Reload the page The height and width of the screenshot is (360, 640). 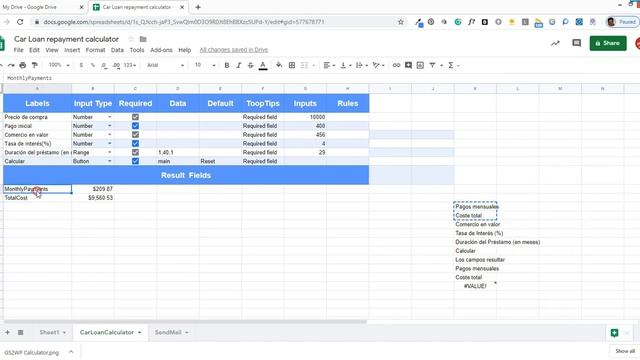point(20,22)
